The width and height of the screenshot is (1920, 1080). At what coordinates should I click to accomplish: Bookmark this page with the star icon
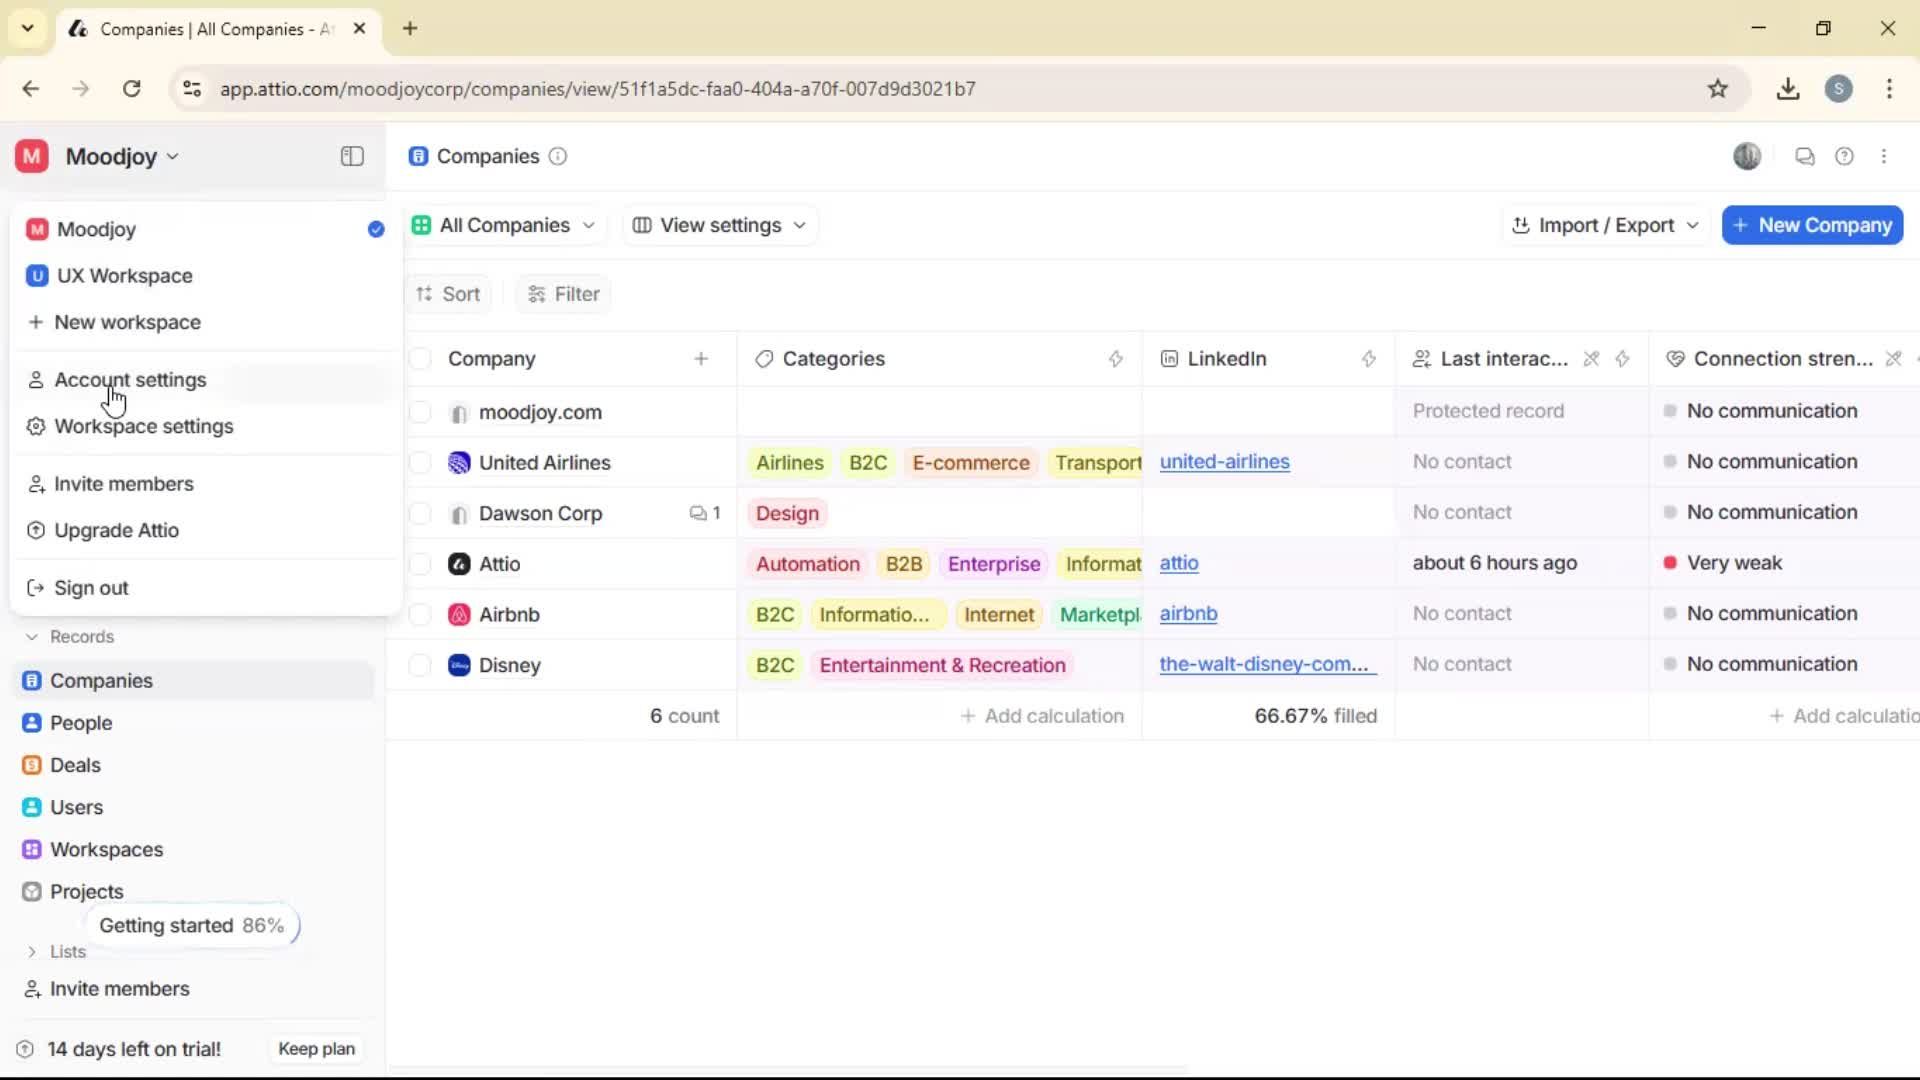tap(1718, 89)
